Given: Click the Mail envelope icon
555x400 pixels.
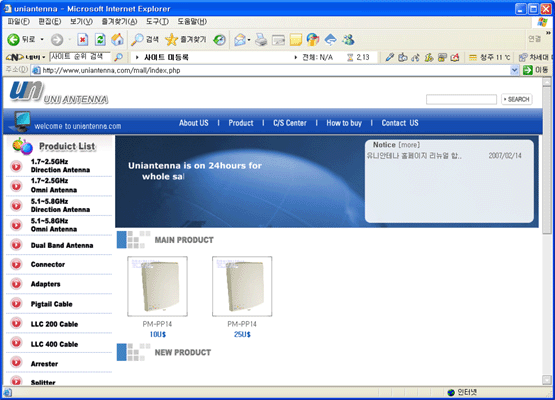Looking at the screenshot, I should point(240,40).
